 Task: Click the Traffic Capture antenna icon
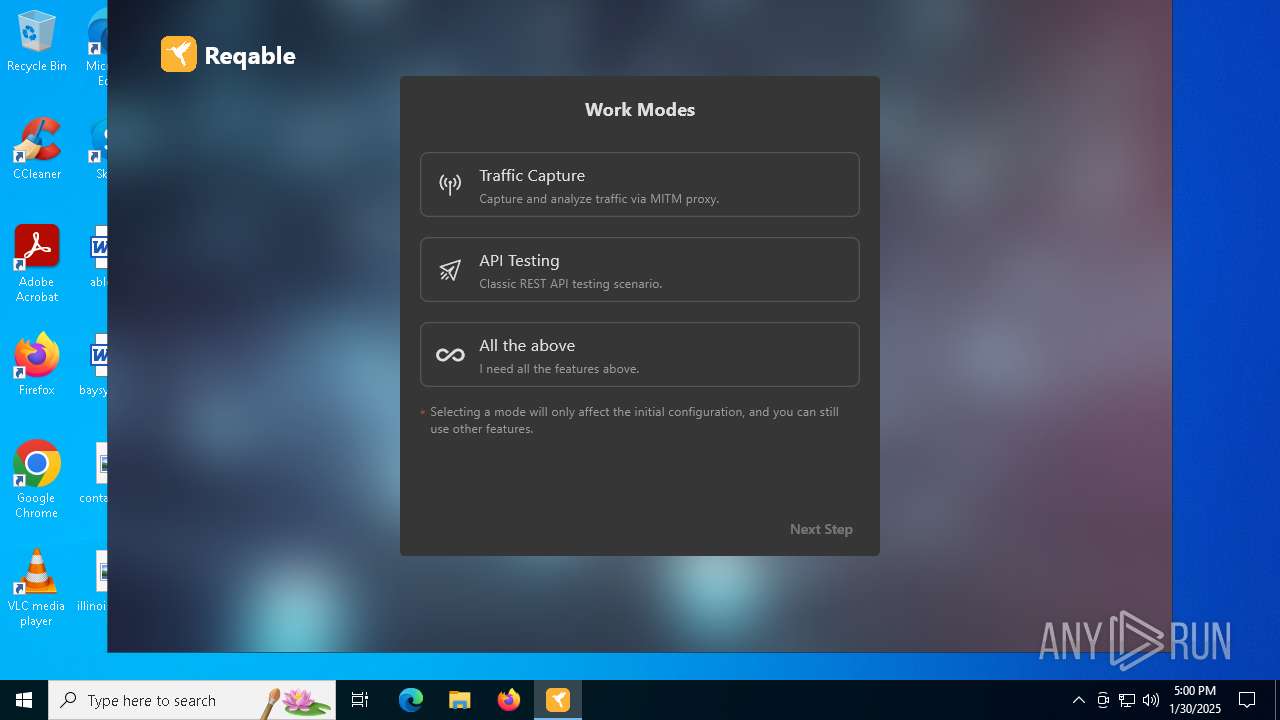(450, 184)
